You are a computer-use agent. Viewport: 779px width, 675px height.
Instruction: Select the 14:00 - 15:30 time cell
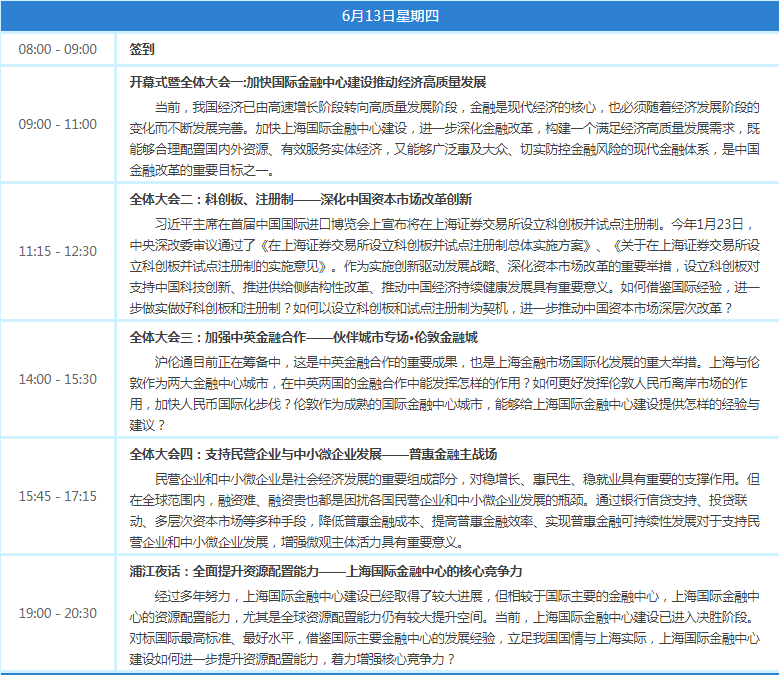pyautogui.click(x=58, y=379)
